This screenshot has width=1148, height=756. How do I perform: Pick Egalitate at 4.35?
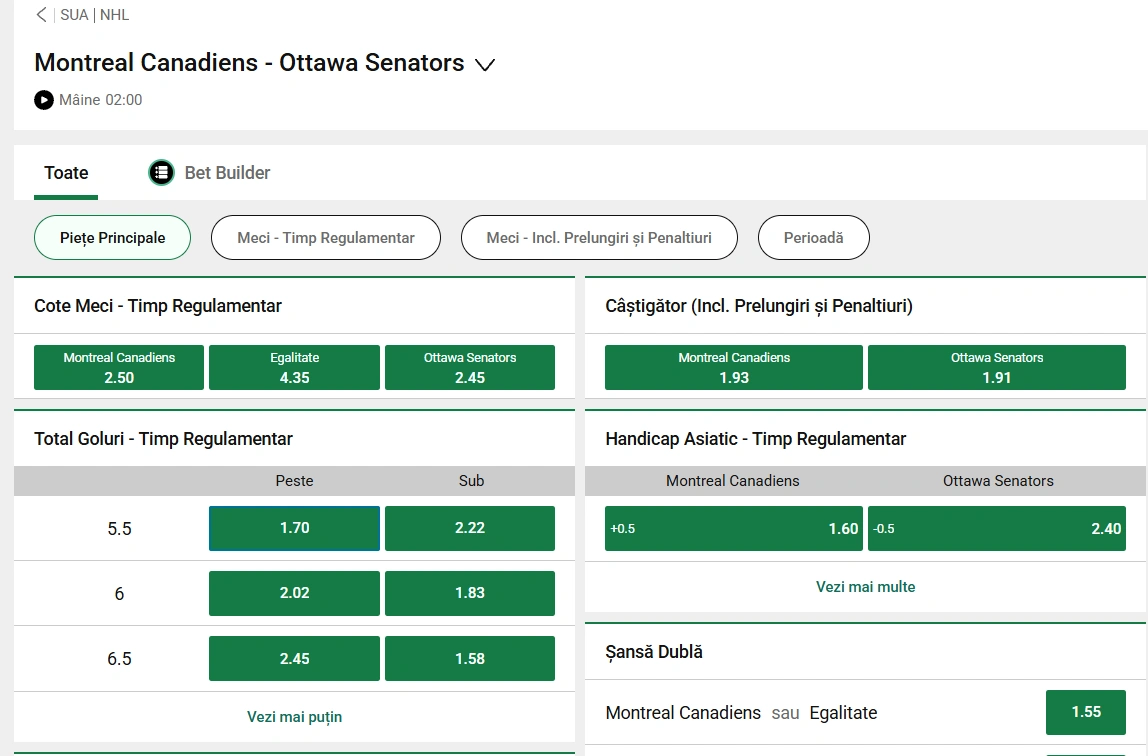[293, 367]
